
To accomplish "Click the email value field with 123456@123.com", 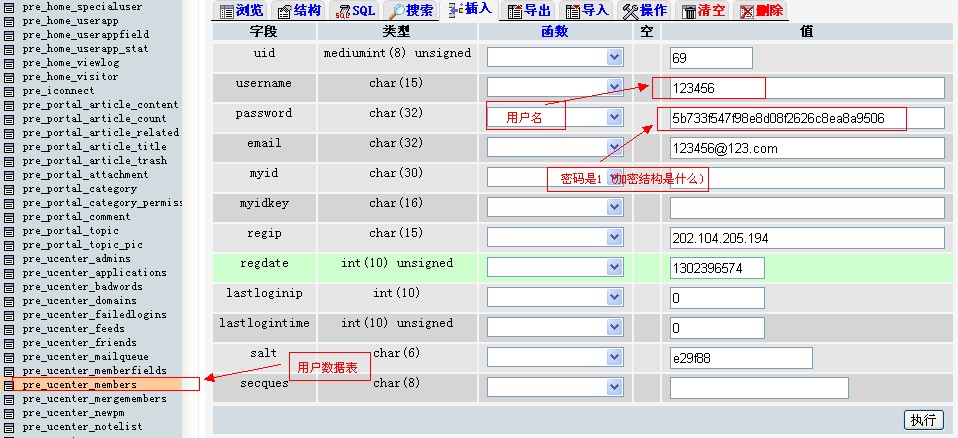I will point(807,148).
